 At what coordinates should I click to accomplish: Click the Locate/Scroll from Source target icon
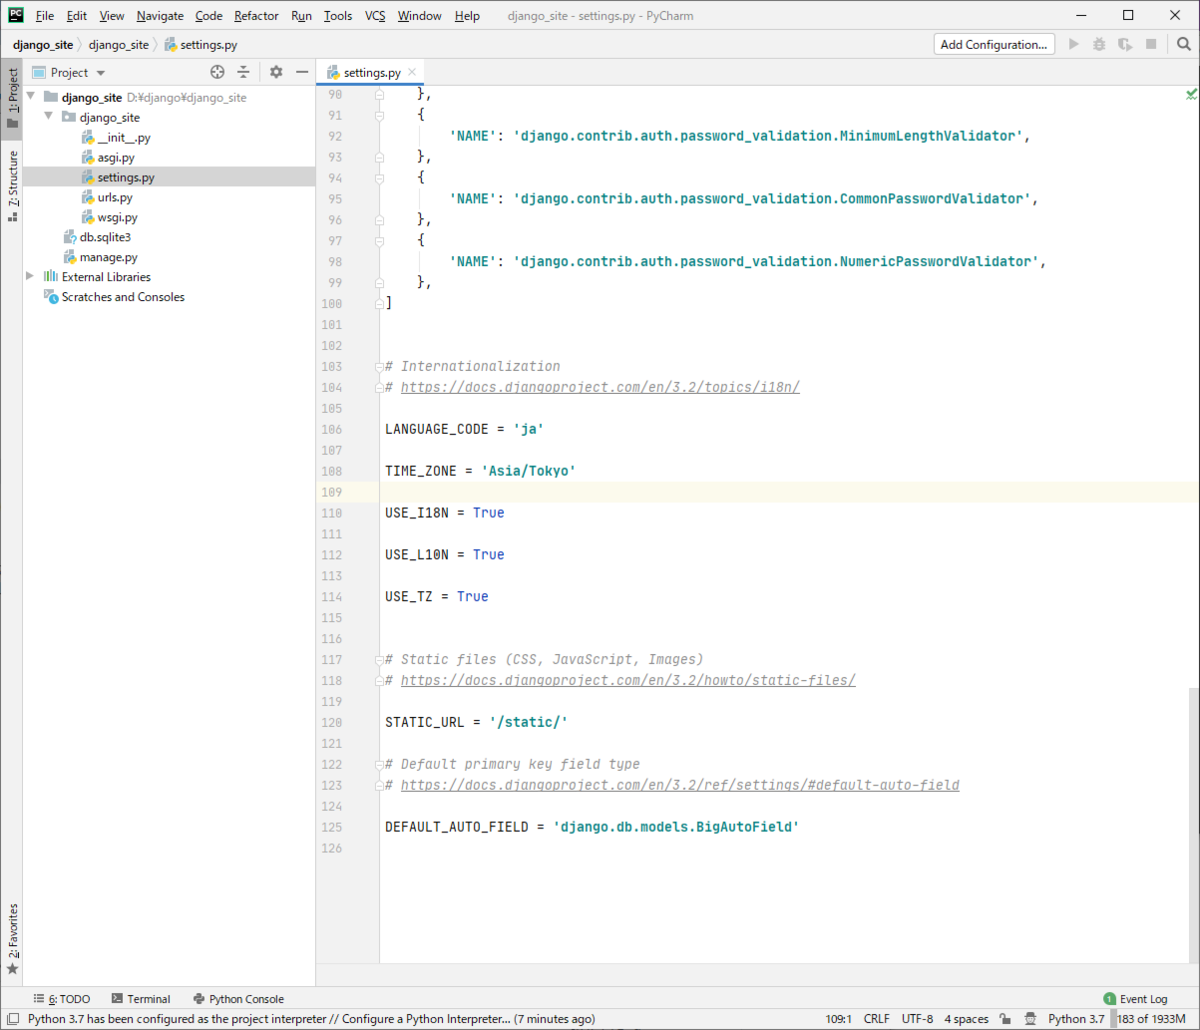[x=218, y=72]
